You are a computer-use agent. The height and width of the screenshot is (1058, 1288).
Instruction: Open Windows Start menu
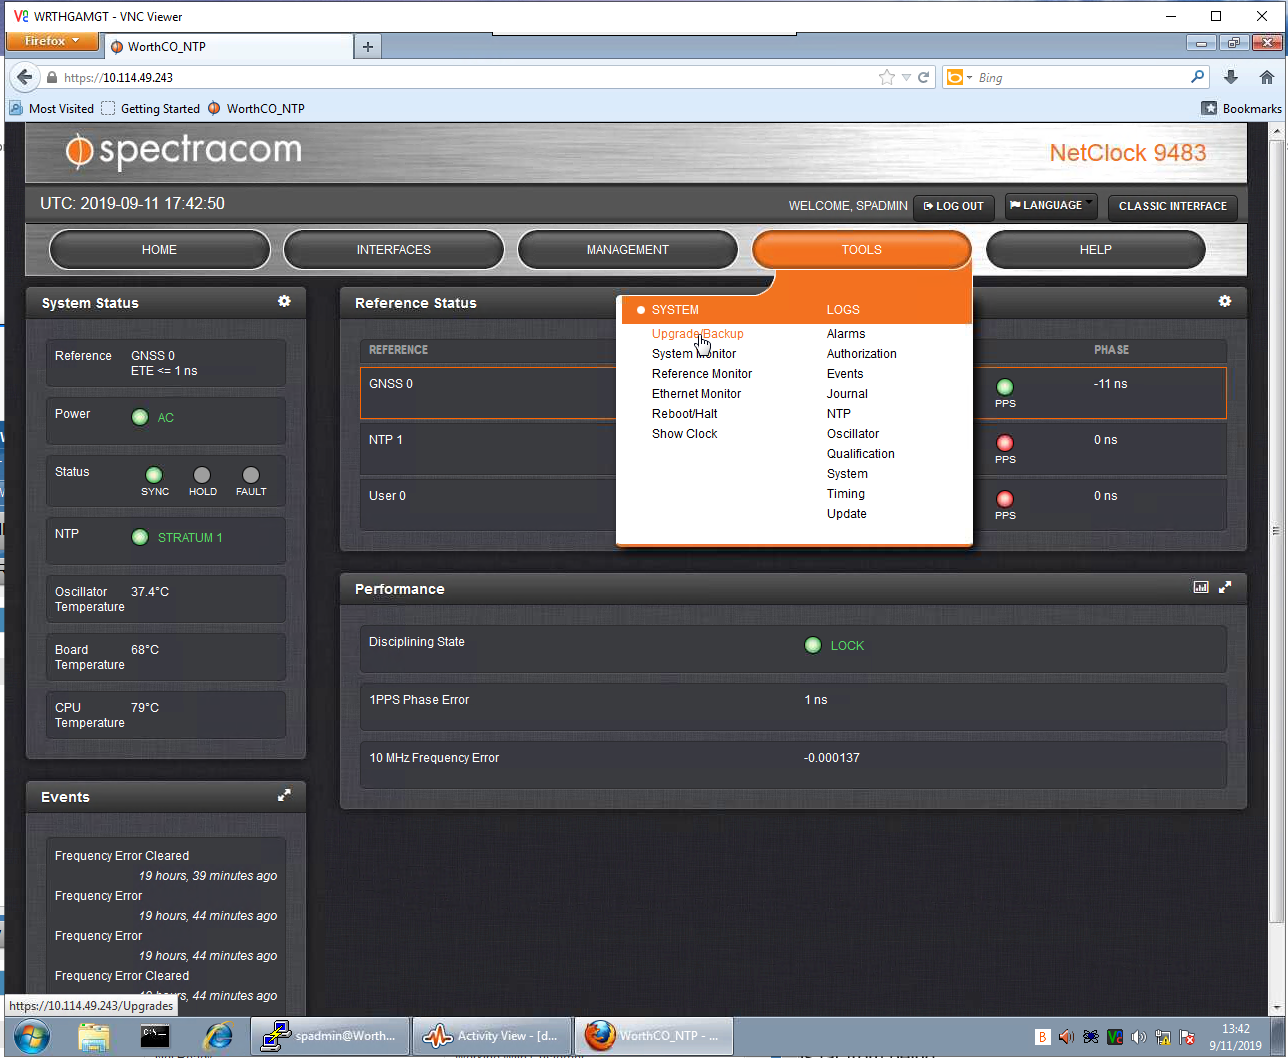32,1036
